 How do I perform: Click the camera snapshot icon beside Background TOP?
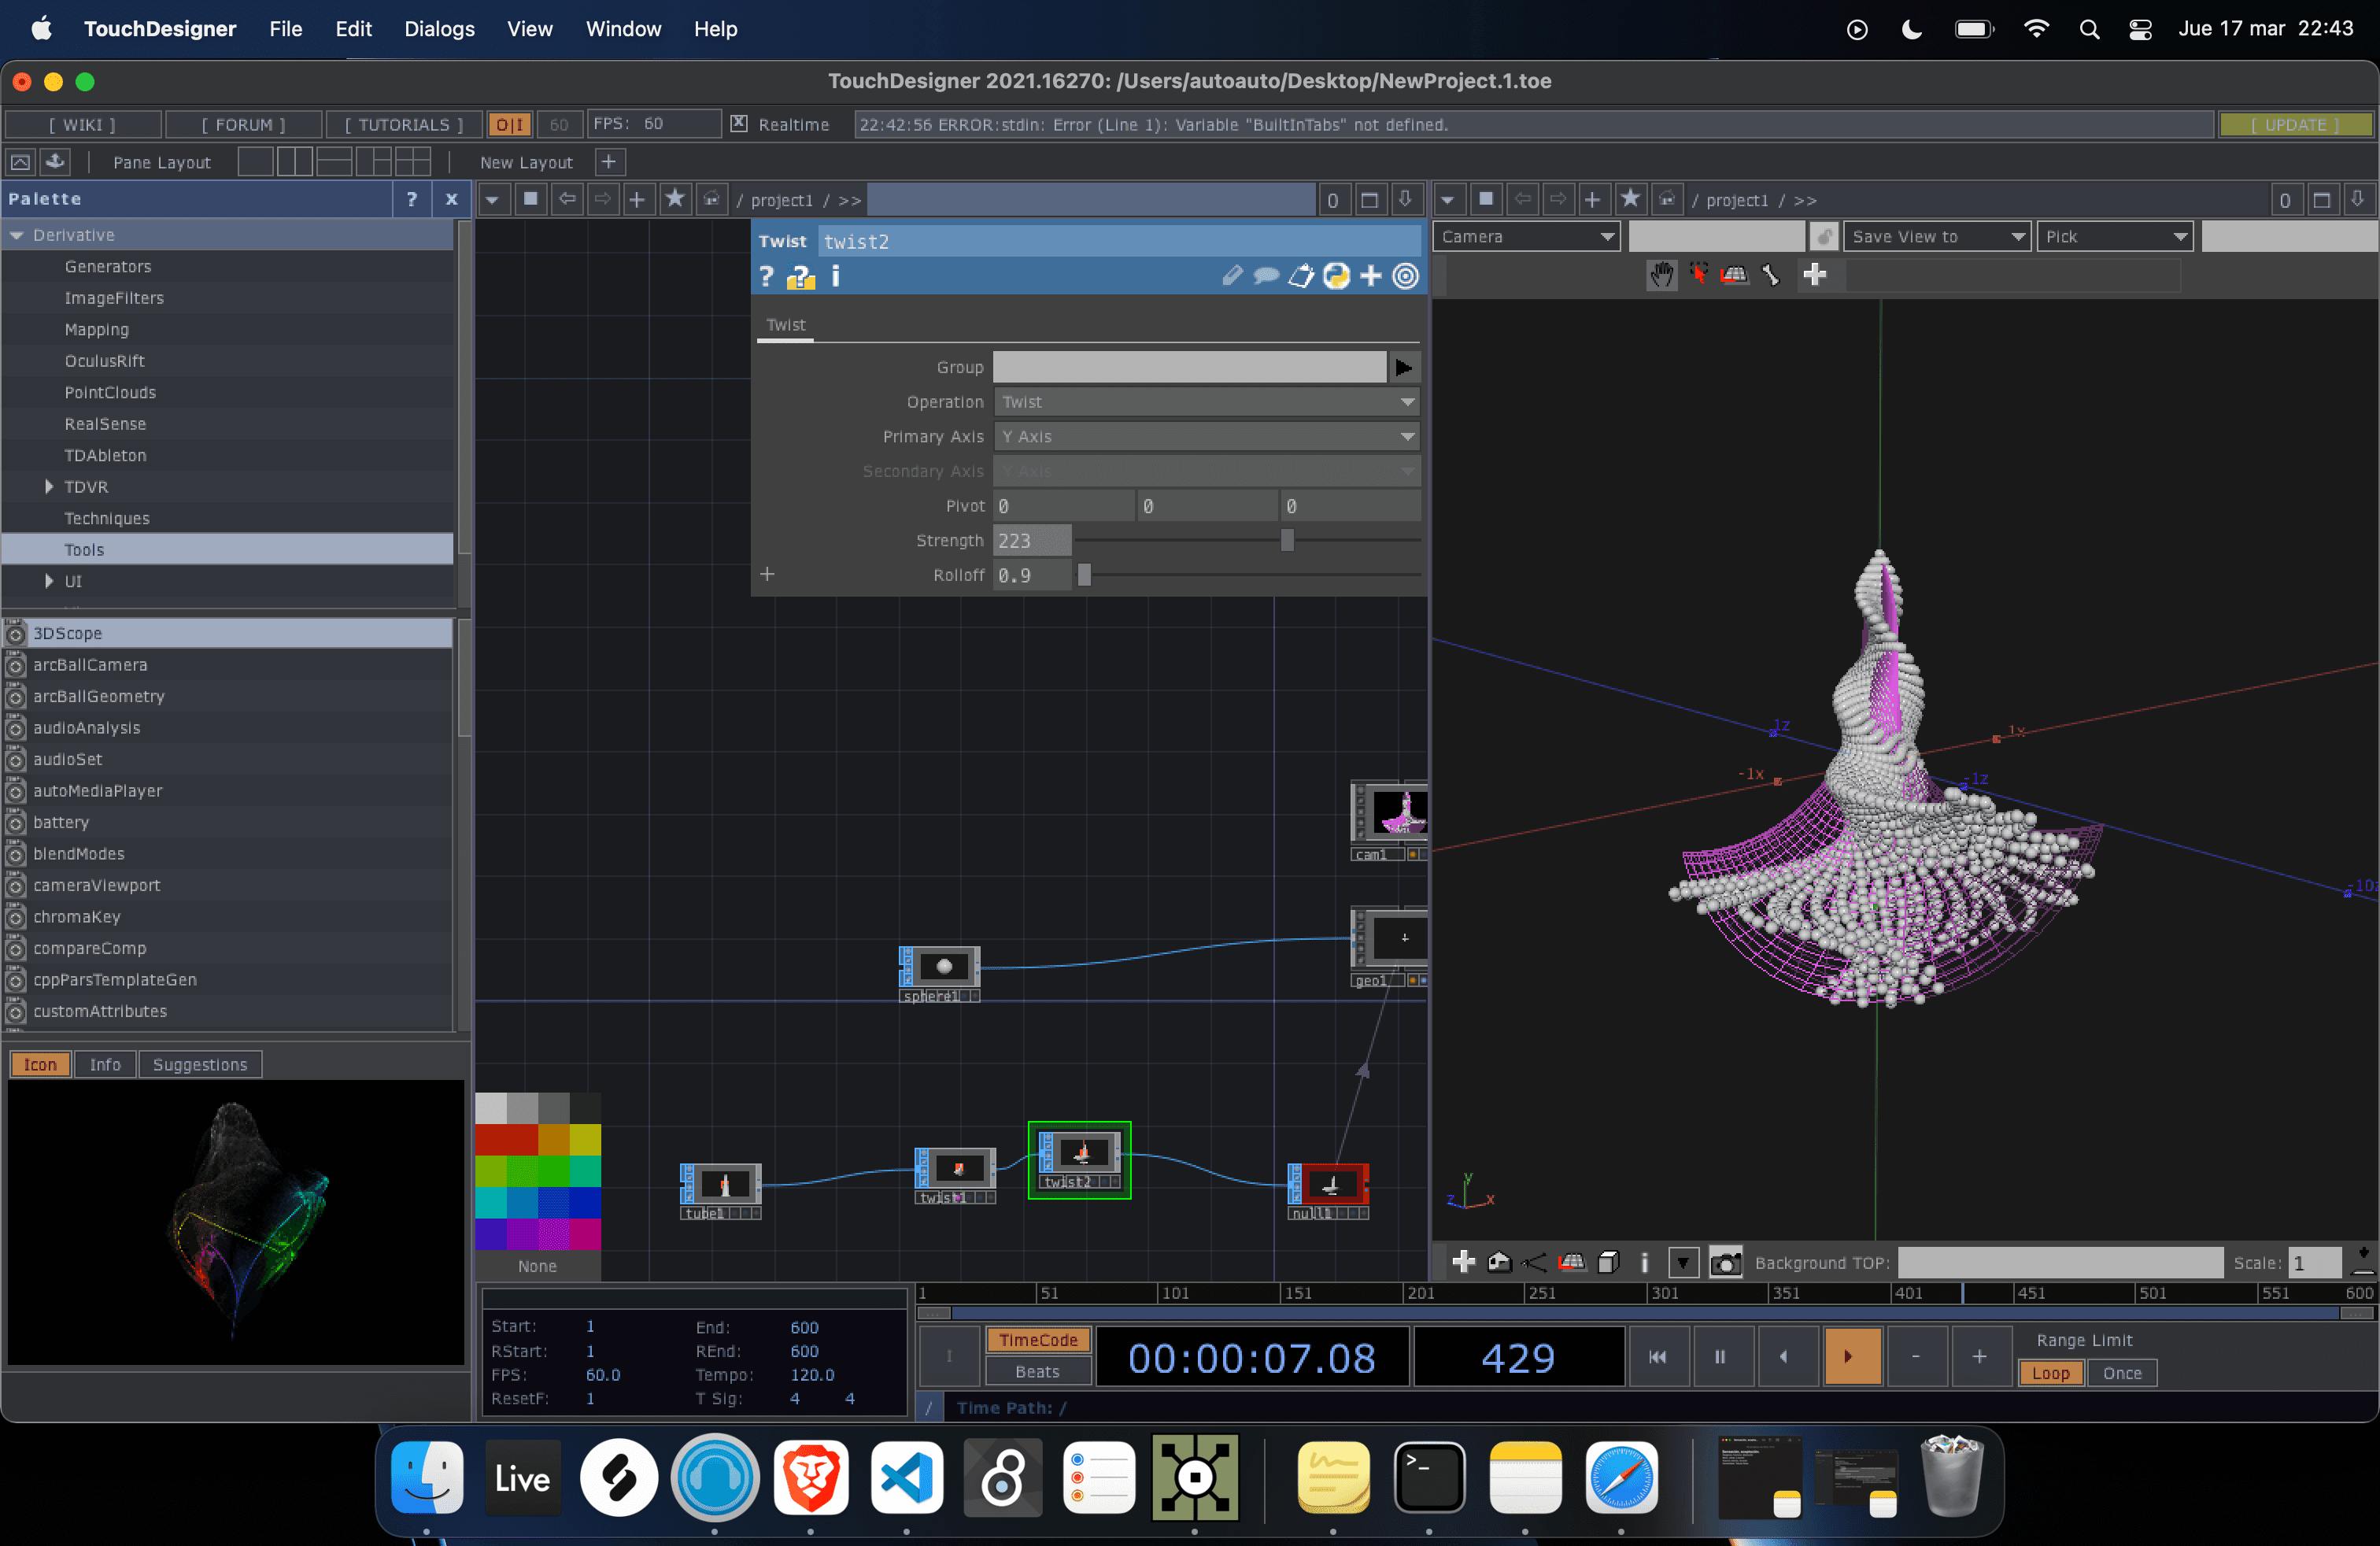(x=1725, y=1262)
